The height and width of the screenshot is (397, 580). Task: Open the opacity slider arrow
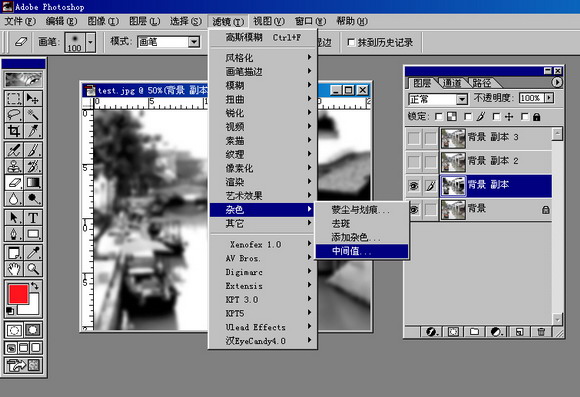[x=549, y=98]
